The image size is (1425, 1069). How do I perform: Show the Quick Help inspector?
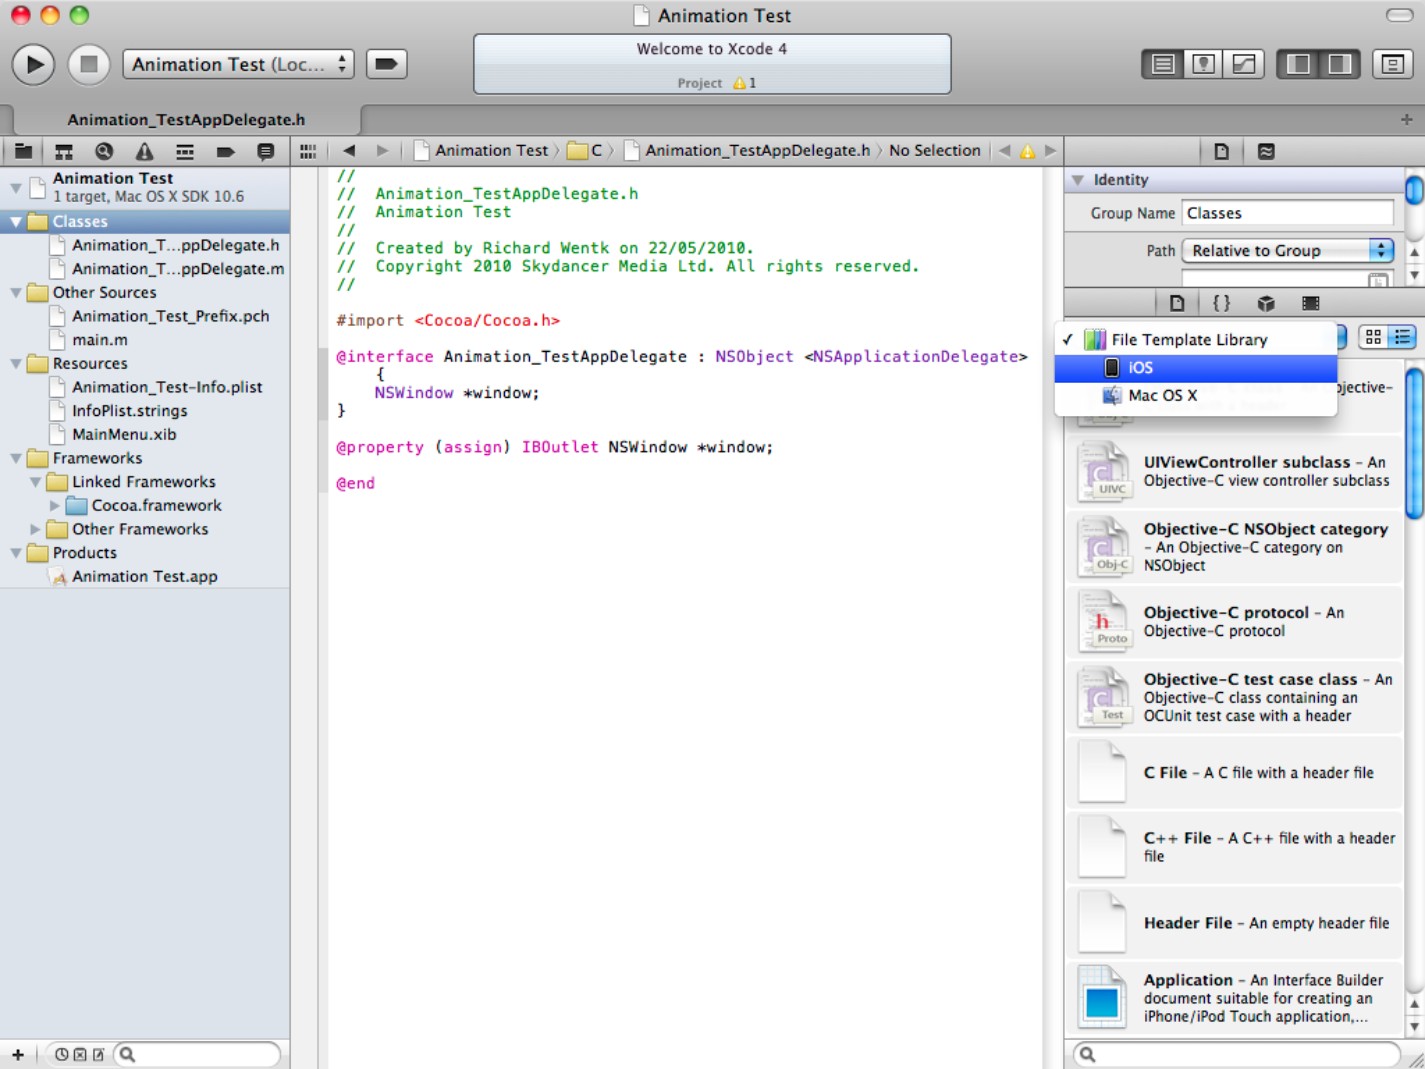(x=1266, y=151)
